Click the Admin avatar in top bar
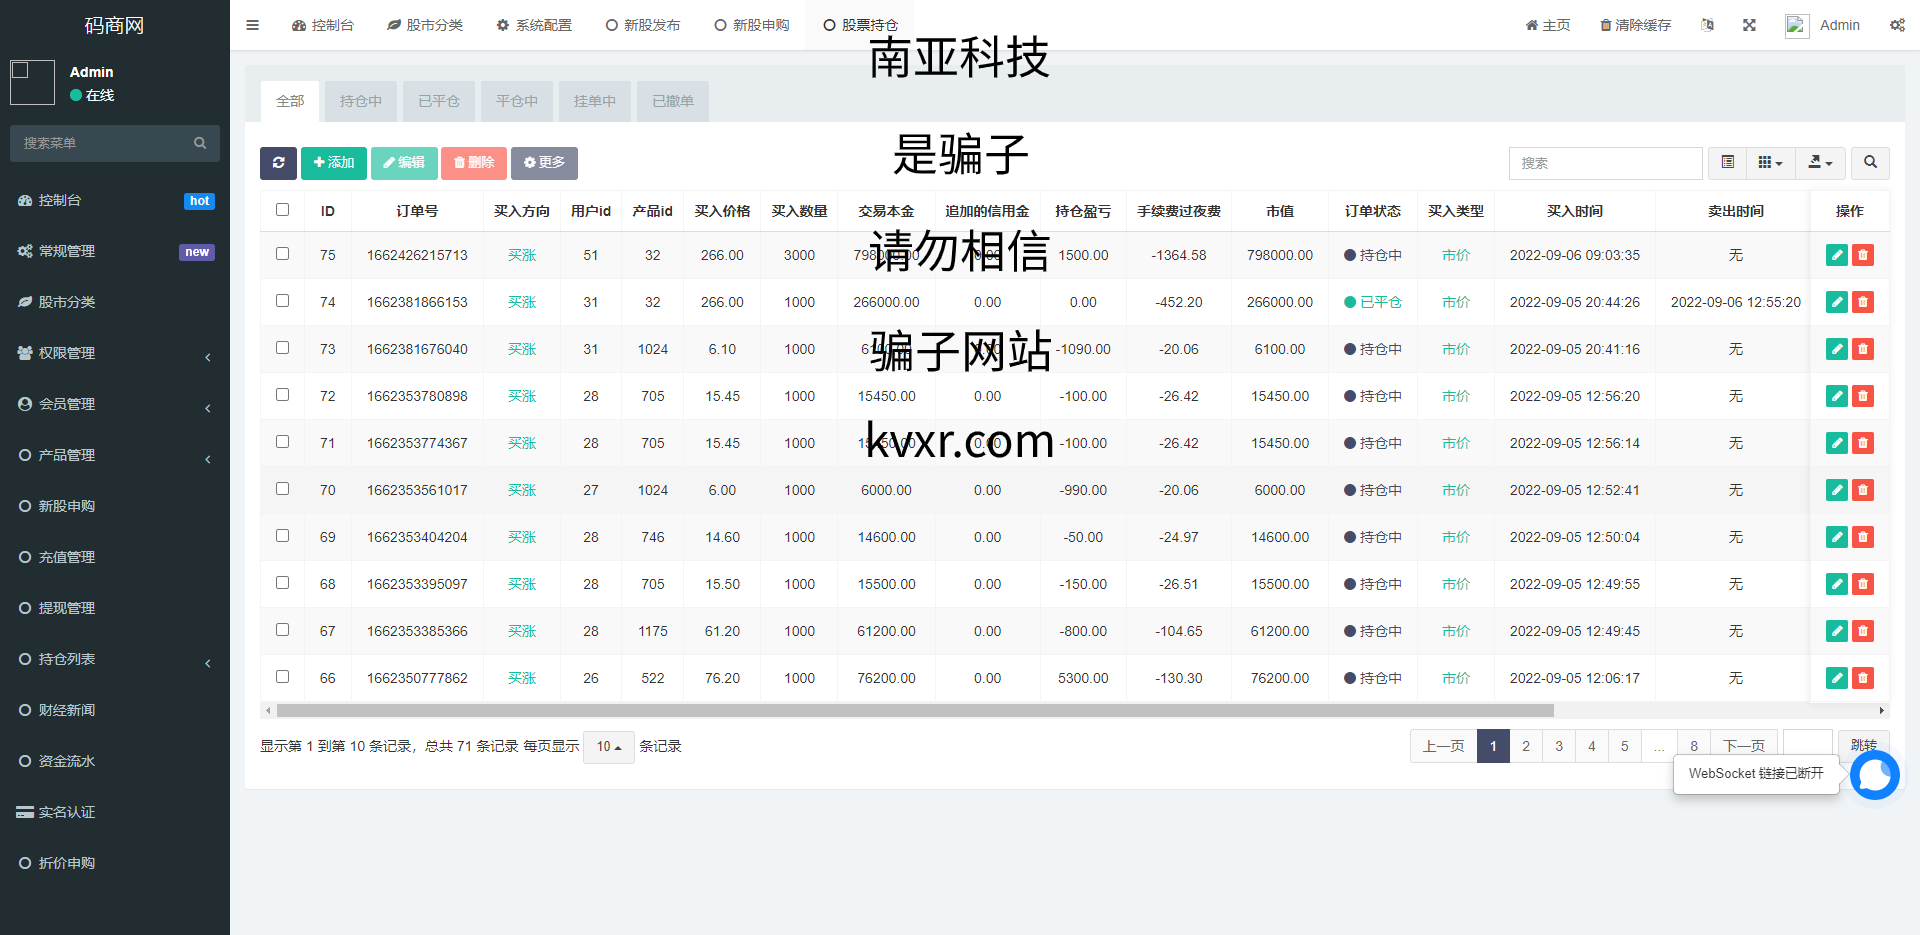Viewport: 1920px width, 935px height. [1797, 26]
